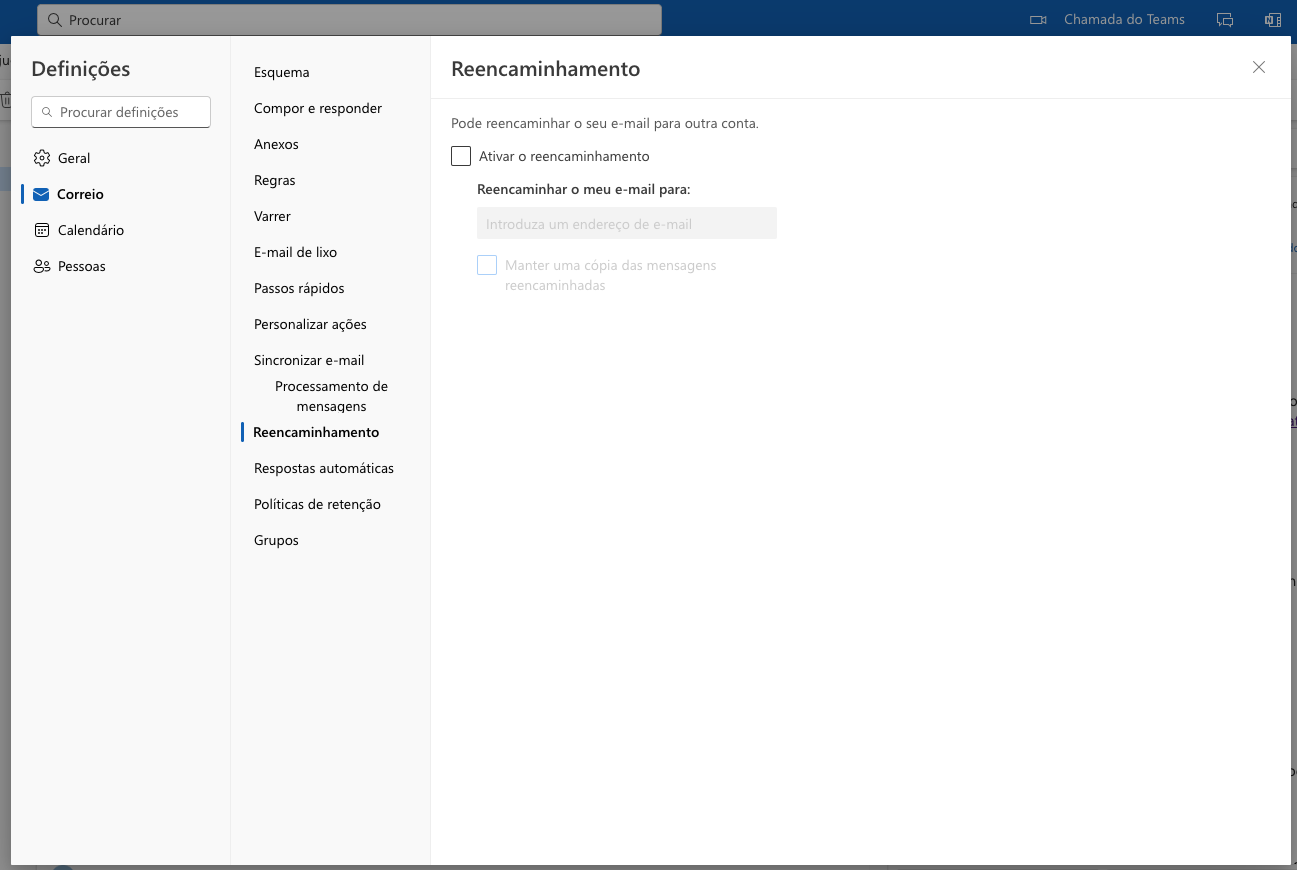1297x870 pixels.
Task: Switch to the Correio category
Action: 121,194
